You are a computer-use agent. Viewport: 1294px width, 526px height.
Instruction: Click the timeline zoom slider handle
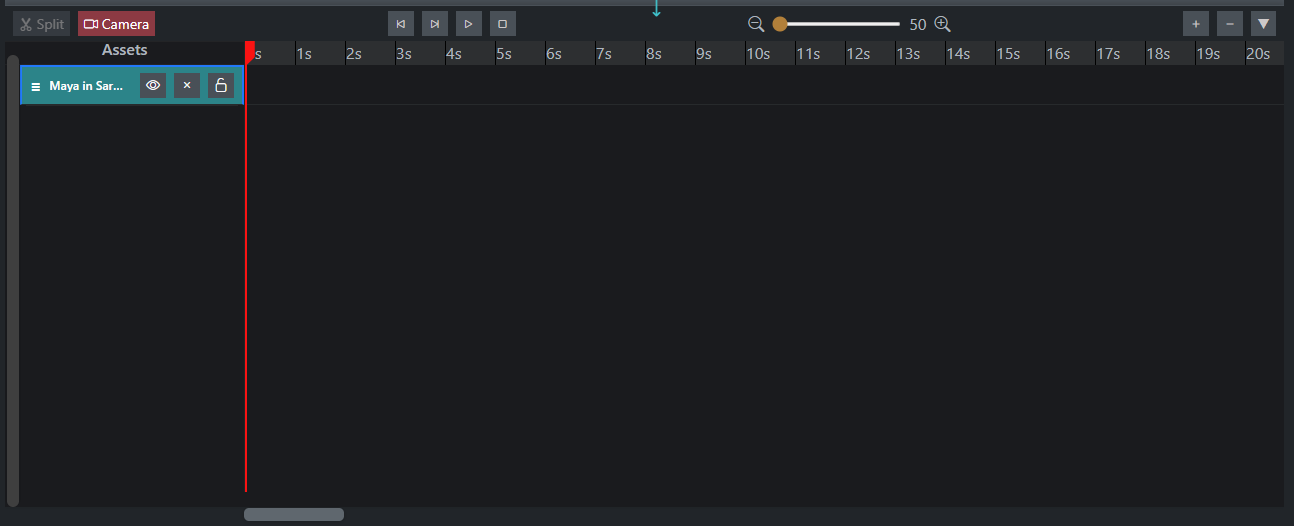[x=779, y=24]
